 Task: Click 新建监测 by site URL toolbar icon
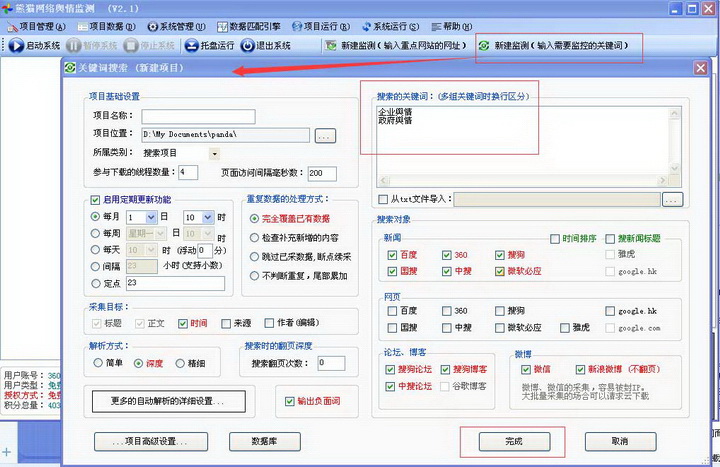click(x=332, y=46)
